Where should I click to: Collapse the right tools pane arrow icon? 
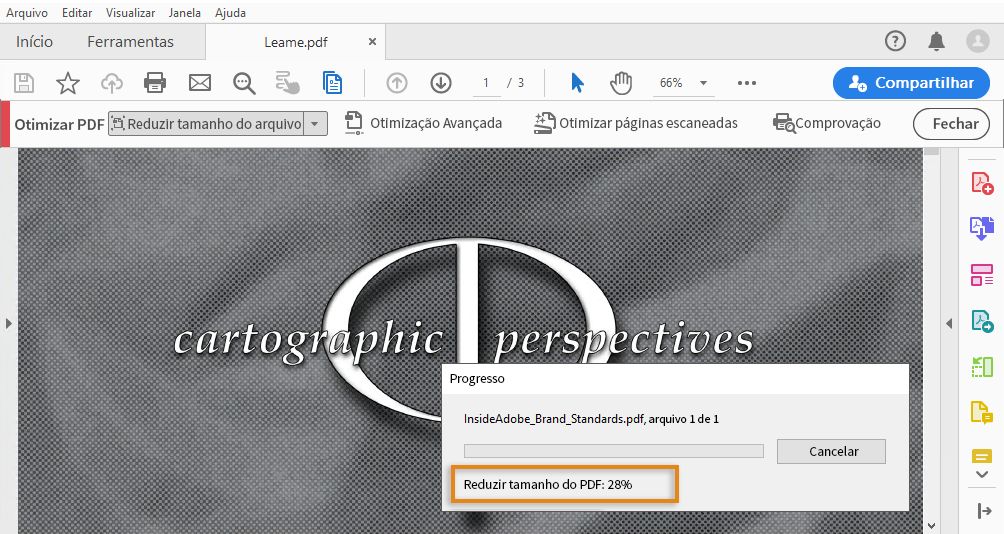[x=984, y=510]
